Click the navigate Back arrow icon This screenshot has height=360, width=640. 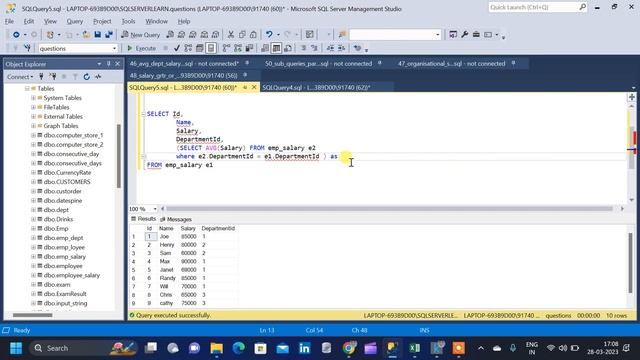(x=16, y=35)
